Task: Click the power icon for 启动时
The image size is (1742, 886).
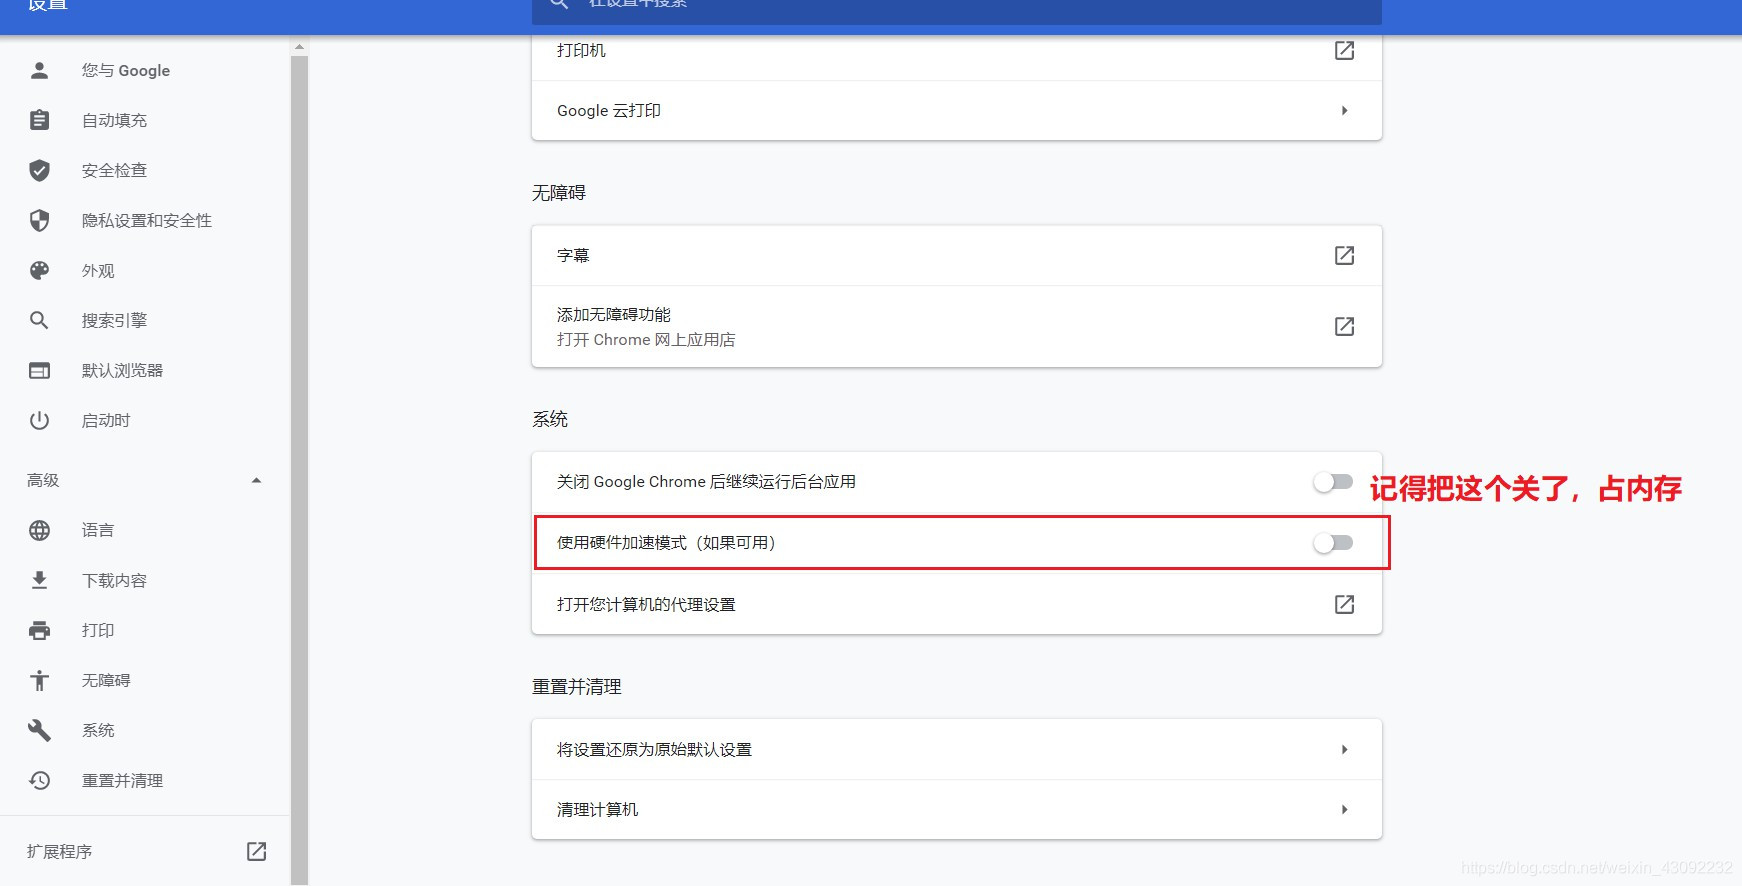Action: (39, 420)
